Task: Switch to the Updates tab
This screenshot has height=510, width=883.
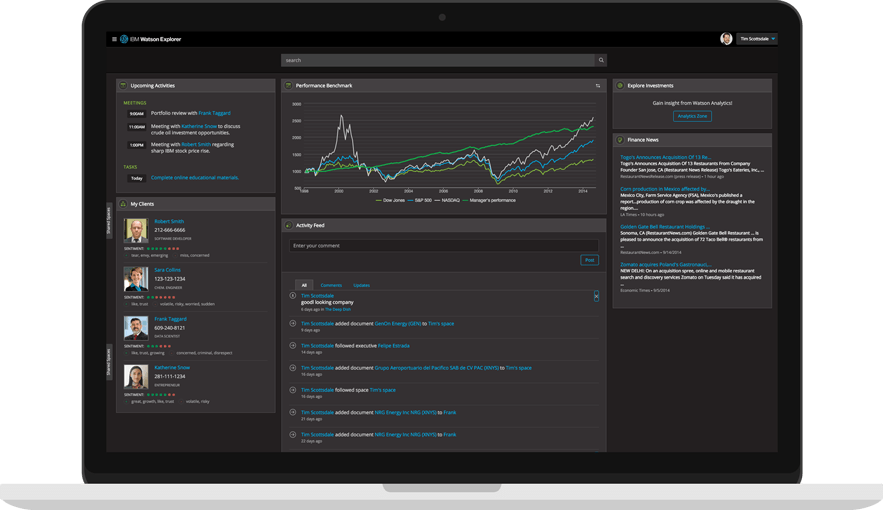Action: (362, 285)
